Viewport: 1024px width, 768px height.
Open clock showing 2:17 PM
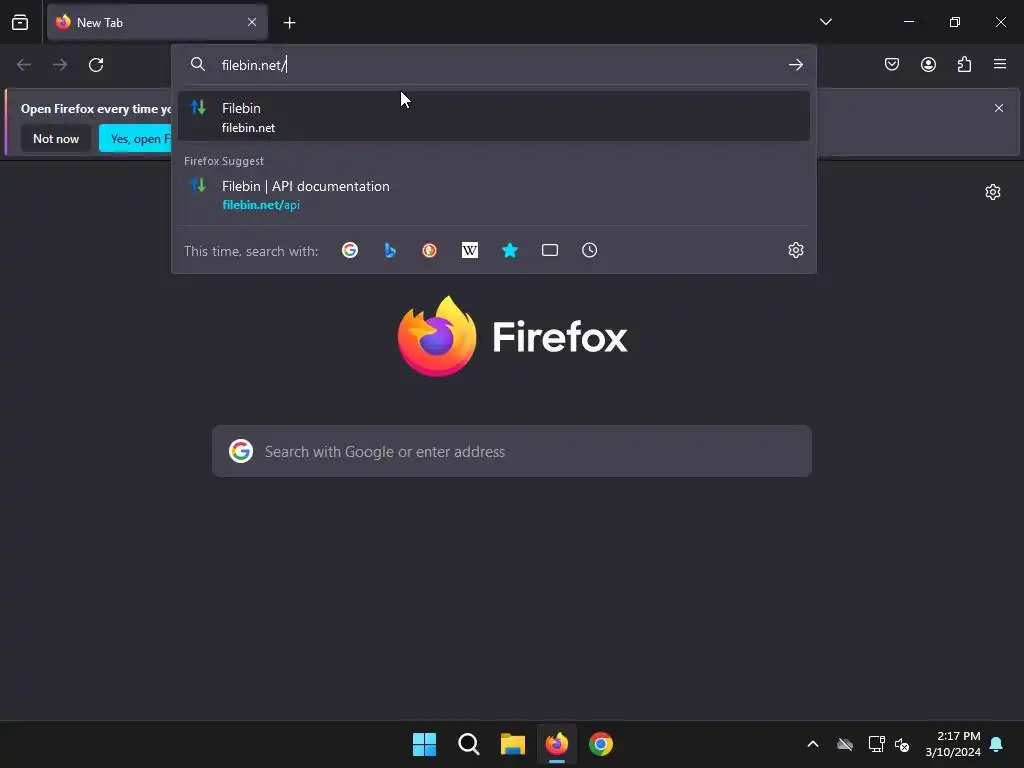pos(953,744)
